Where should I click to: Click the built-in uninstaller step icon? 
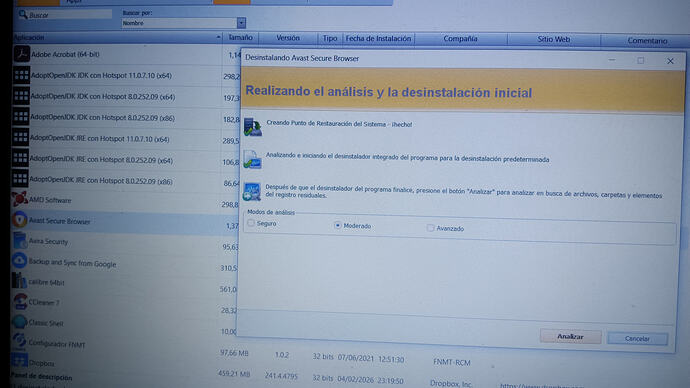click(253, 159)
